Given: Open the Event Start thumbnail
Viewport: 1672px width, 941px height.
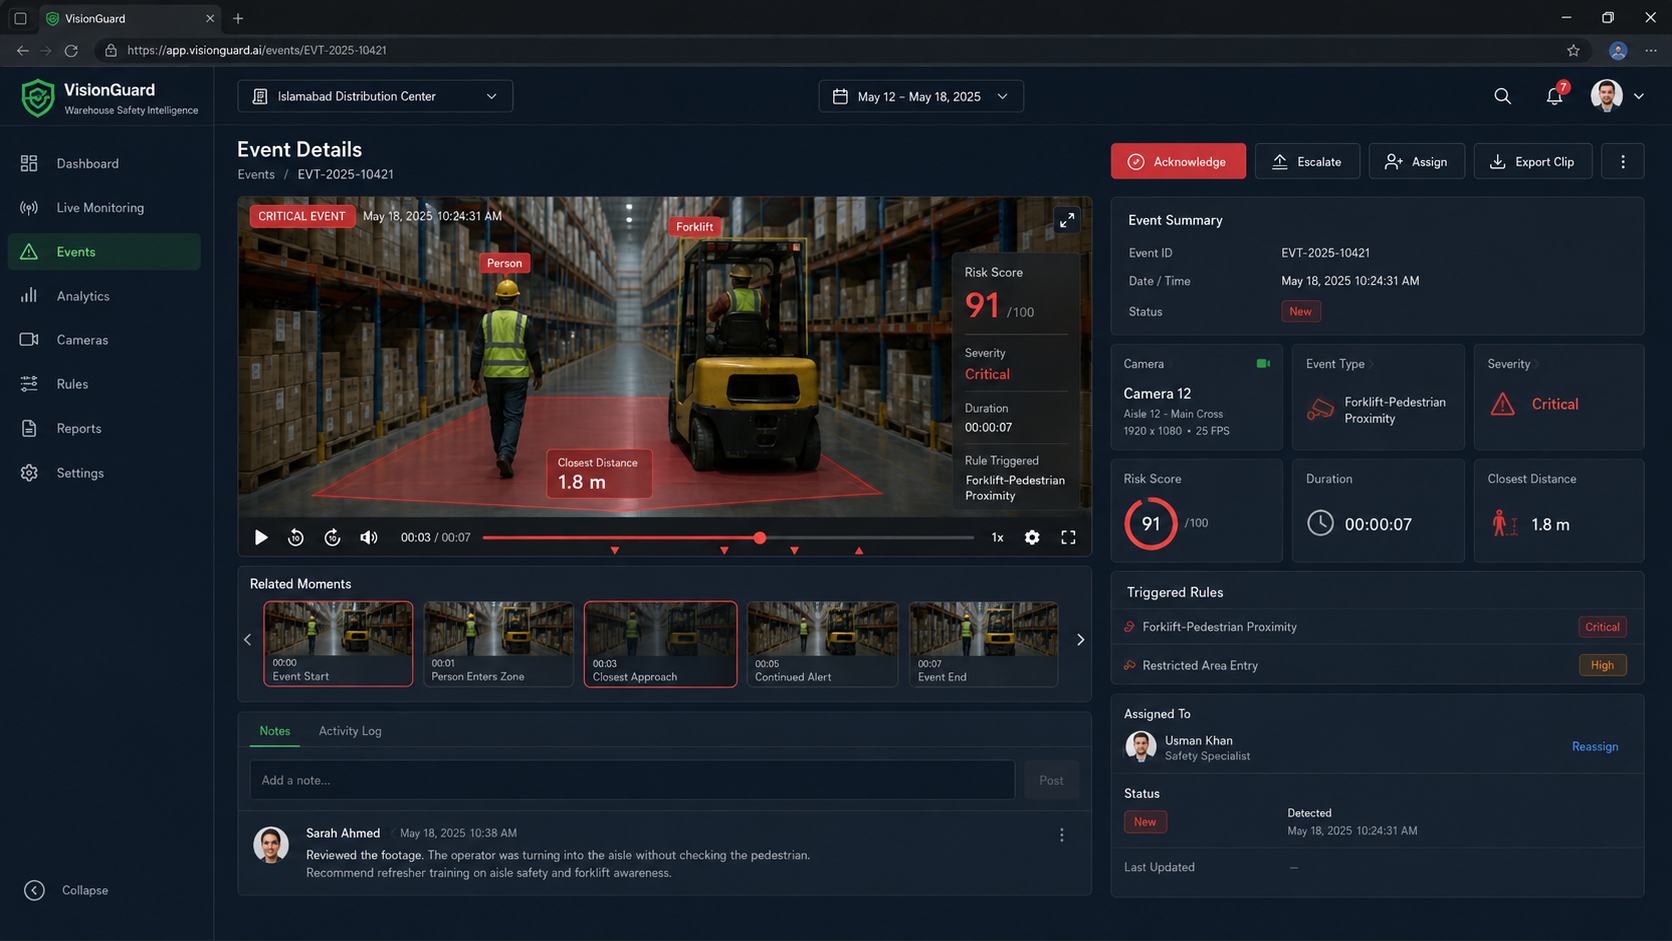Looking at the screenshot, I should [x=338, y=644].
